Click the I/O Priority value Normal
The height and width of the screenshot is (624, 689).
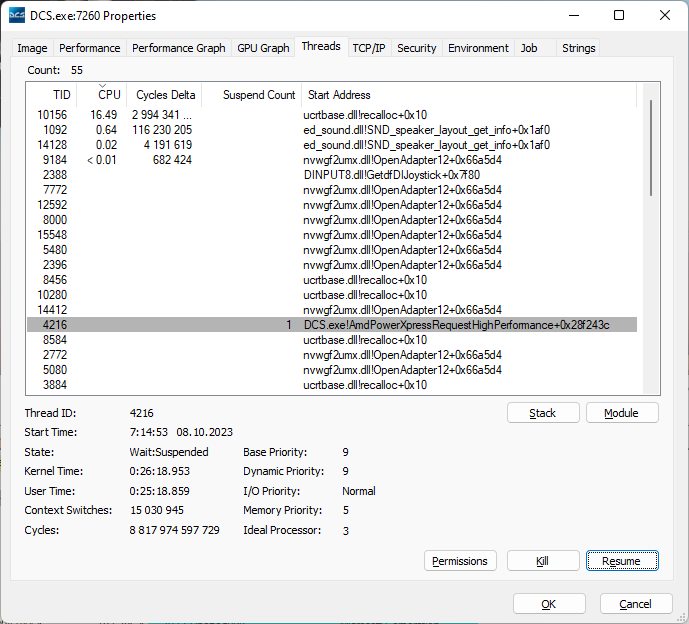359,491
